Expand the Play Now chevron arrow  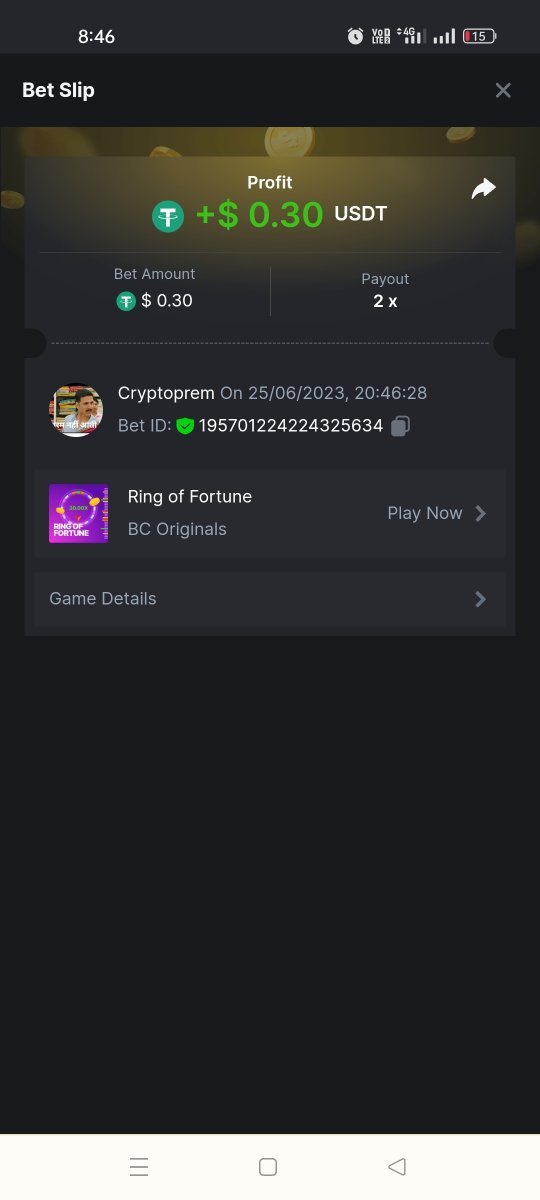tap(481, 513)
